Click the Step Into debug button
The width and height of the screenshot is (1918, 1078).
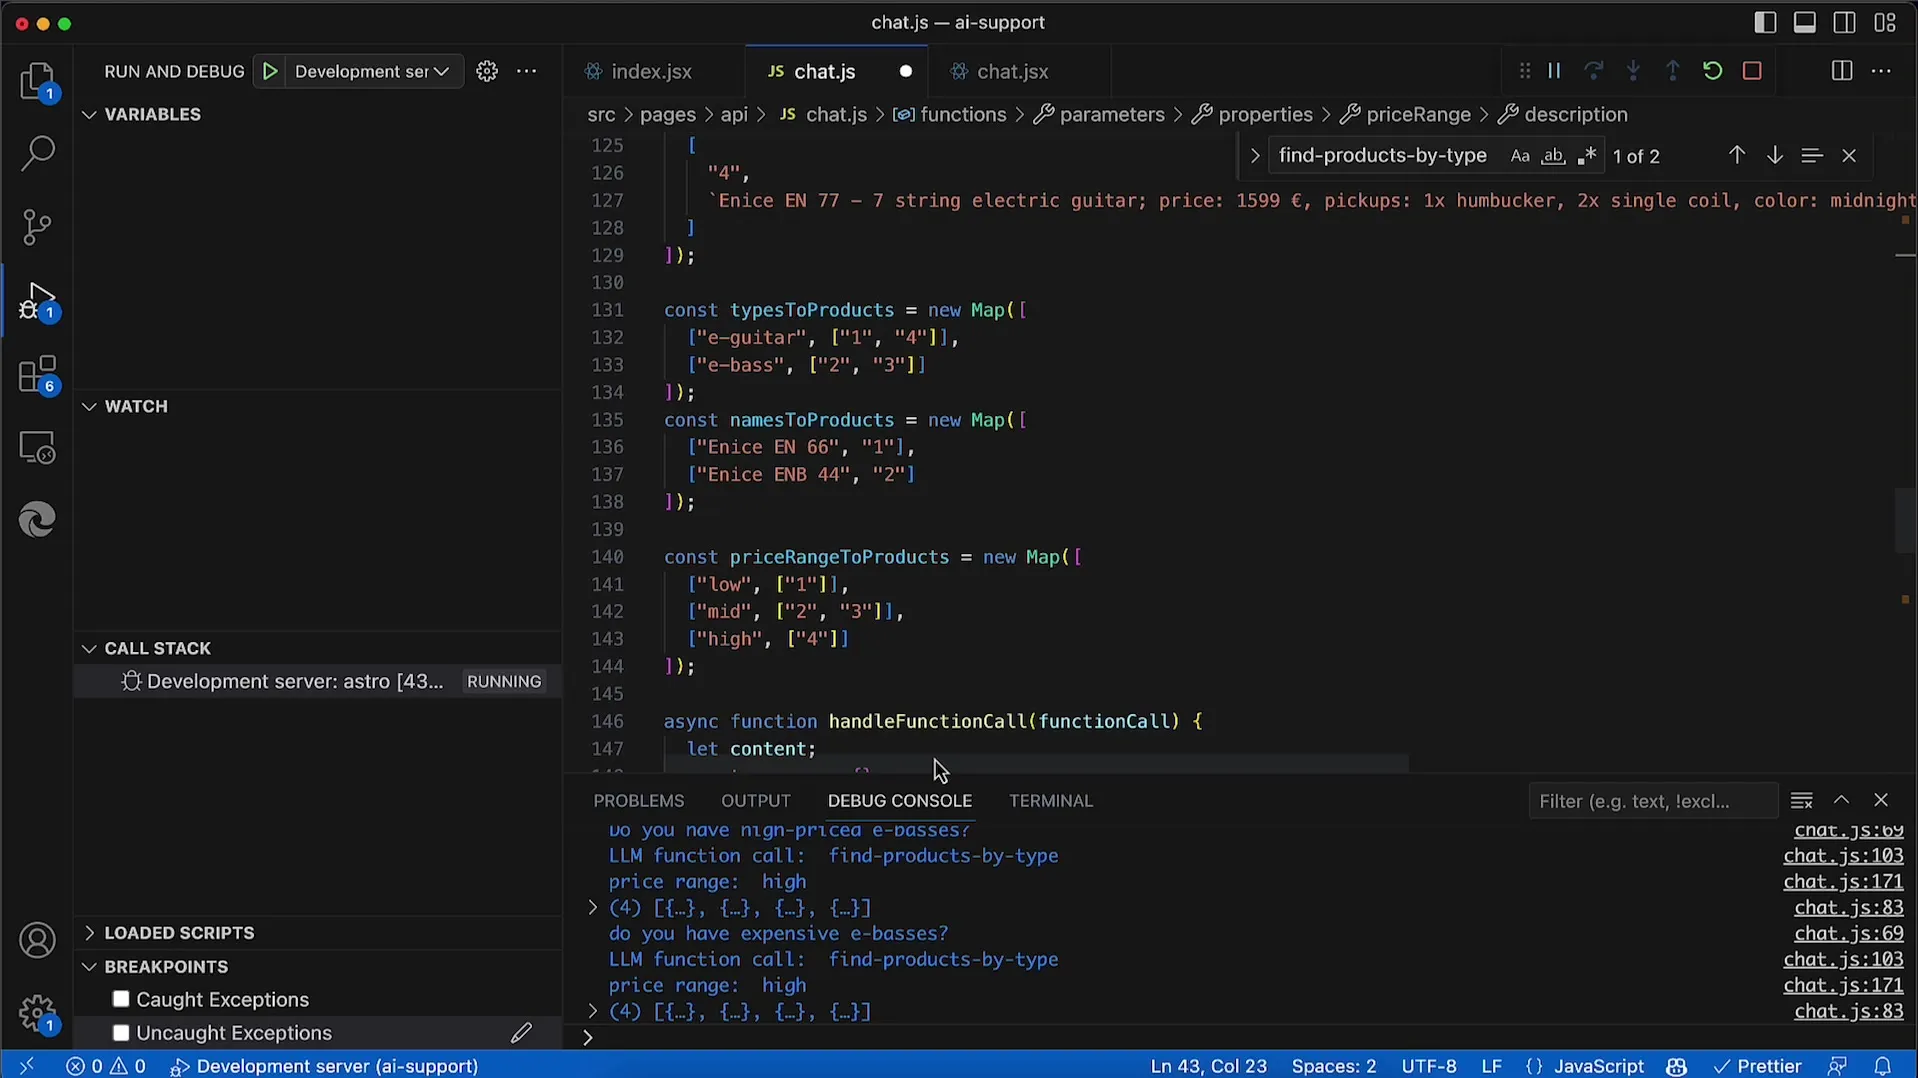[1633, 71]
